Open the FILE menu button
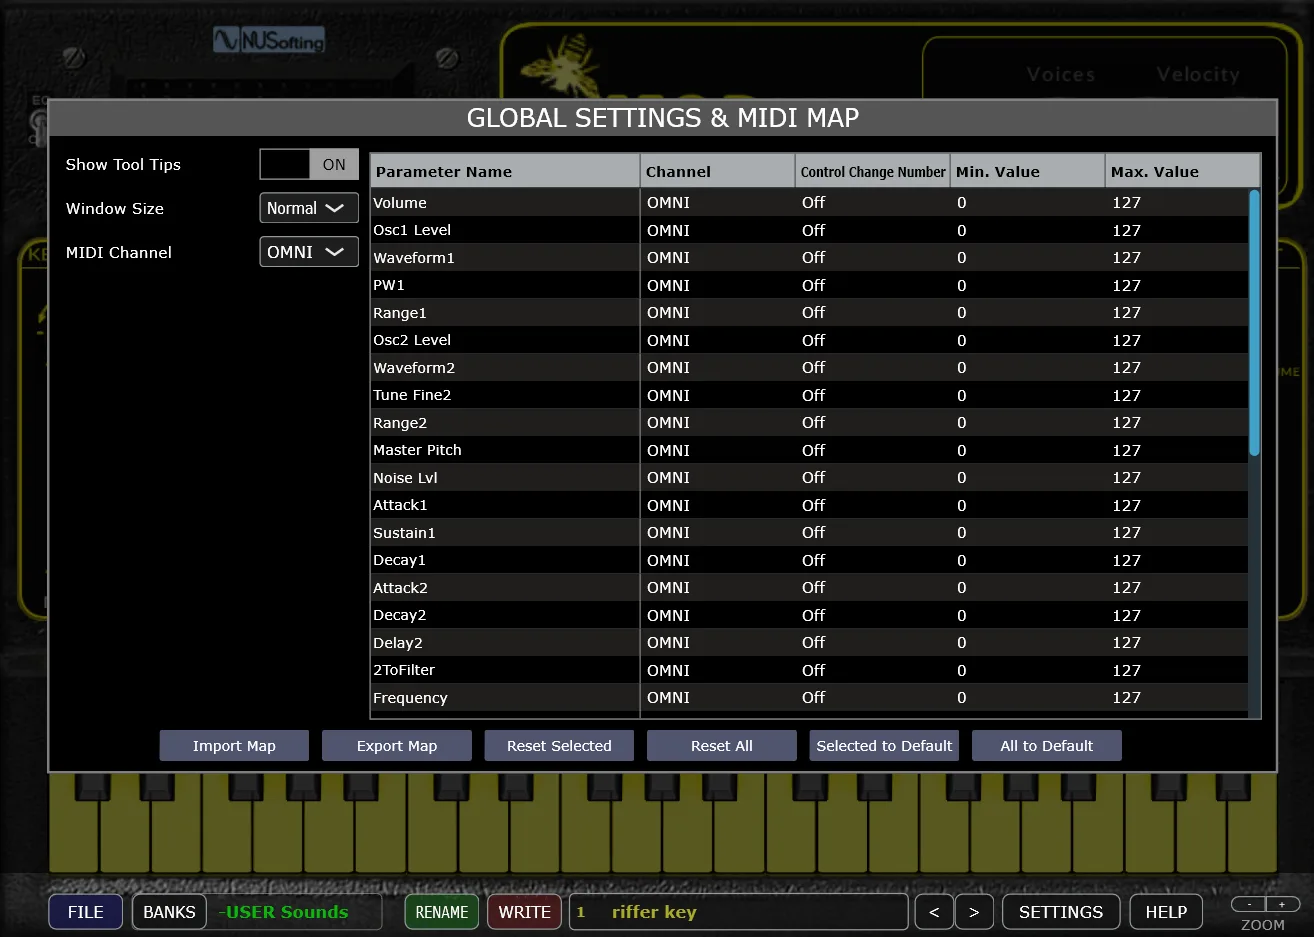Viewport: 1314px width, 937px height. (x=86, y=912)
